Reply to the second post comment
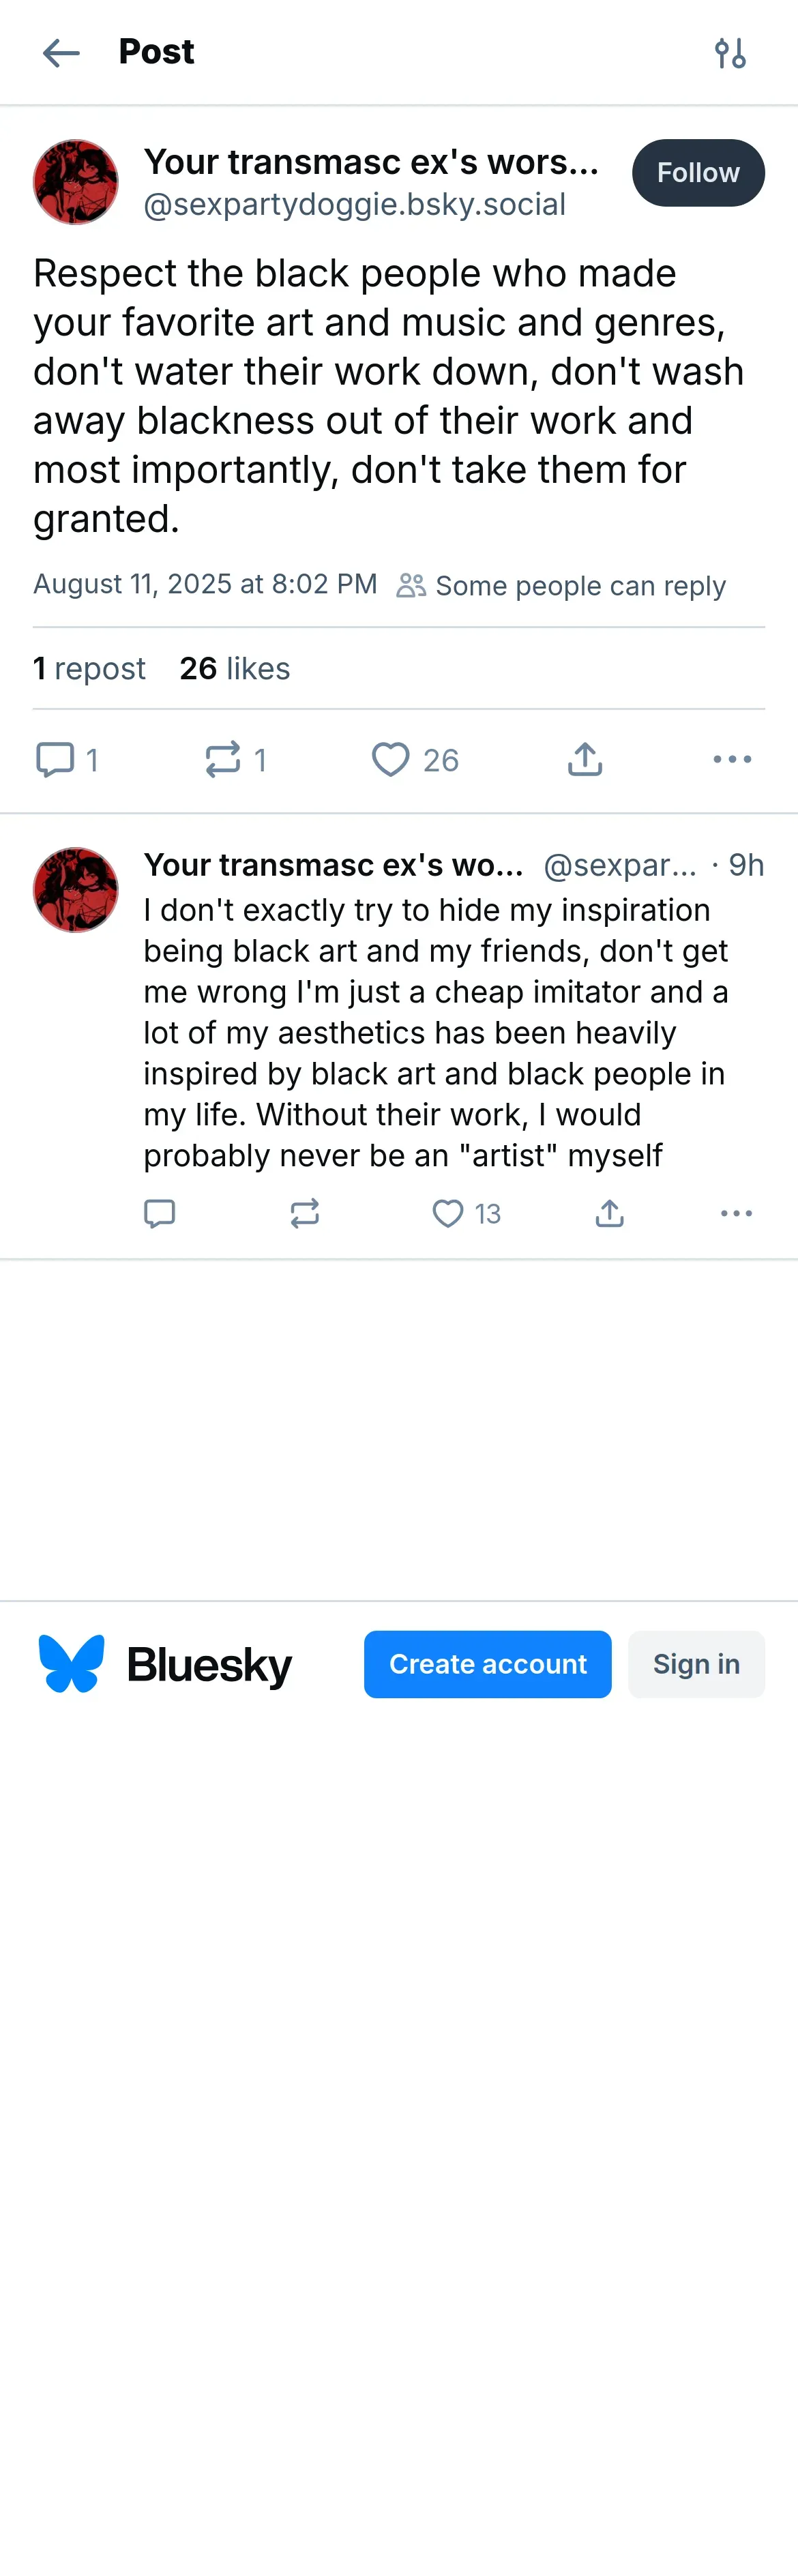Screen dimensions: 798x2576 pyautogui.click(x=160, y=1213)
